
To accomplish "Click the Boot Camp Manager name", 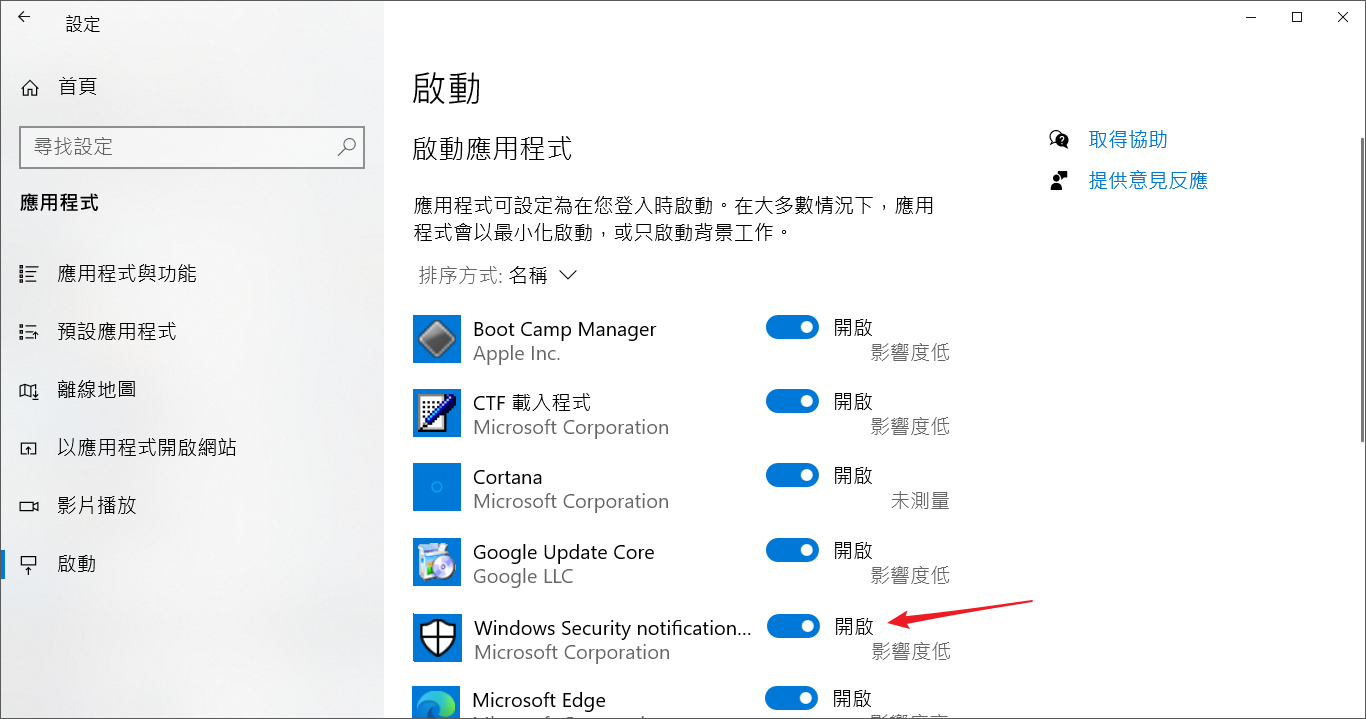I will pos(565,329).
